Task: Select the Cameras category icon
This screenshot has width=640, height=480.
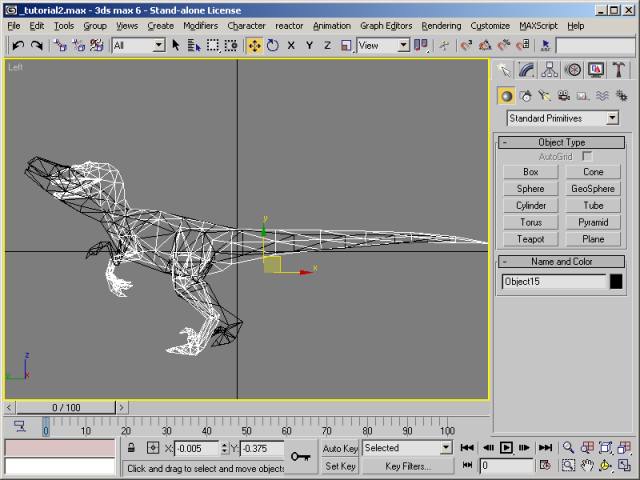Action: [x=564, y=96]
